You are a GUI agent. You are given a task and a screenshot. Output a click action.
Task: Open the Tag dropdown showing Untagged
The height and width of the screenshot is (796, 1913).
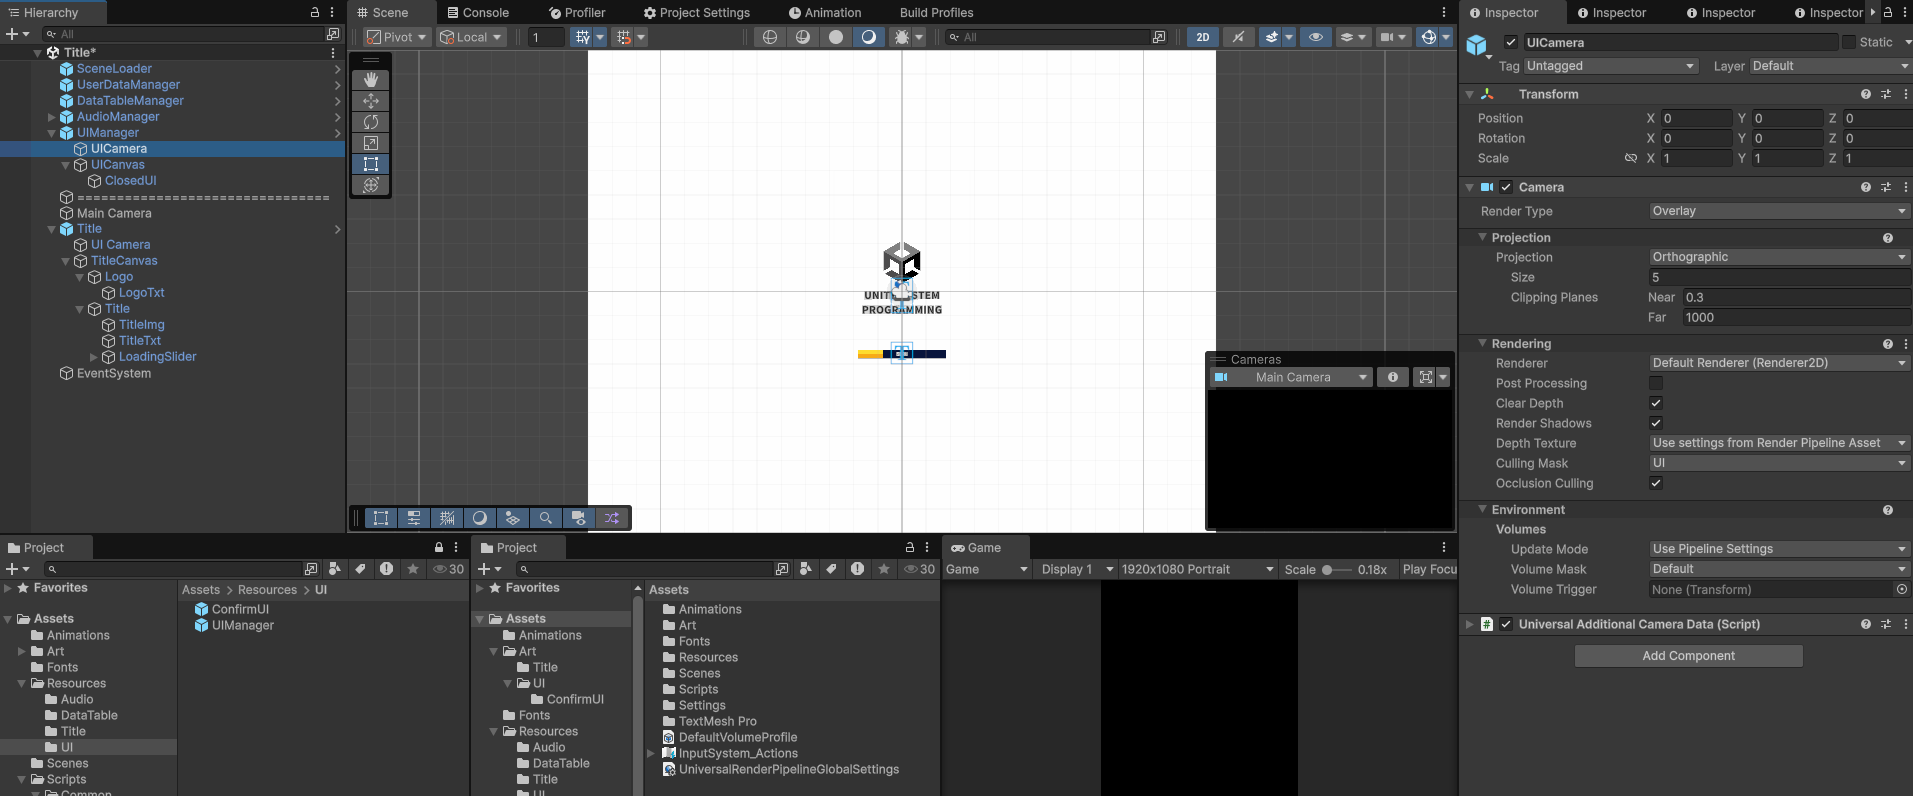[1612, 66]
